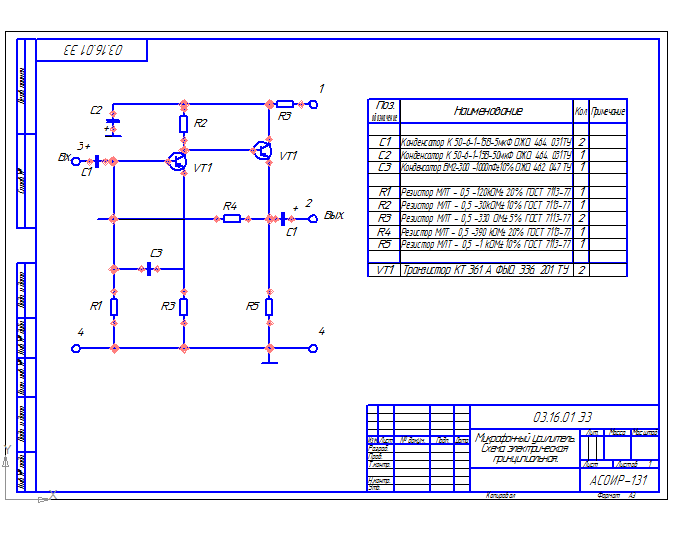Select the terminal circle labeled 1
689x553 pixels.
pyautogui.click(x=313, y=105)
